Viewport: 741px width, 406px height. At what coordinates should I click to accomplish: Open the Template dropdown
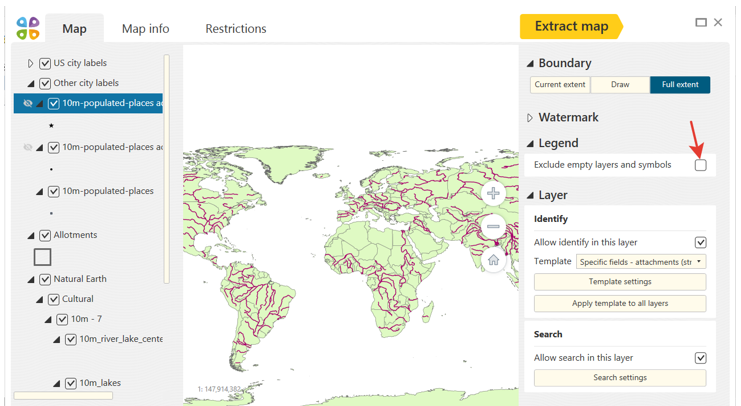click(x=641, y=262)
